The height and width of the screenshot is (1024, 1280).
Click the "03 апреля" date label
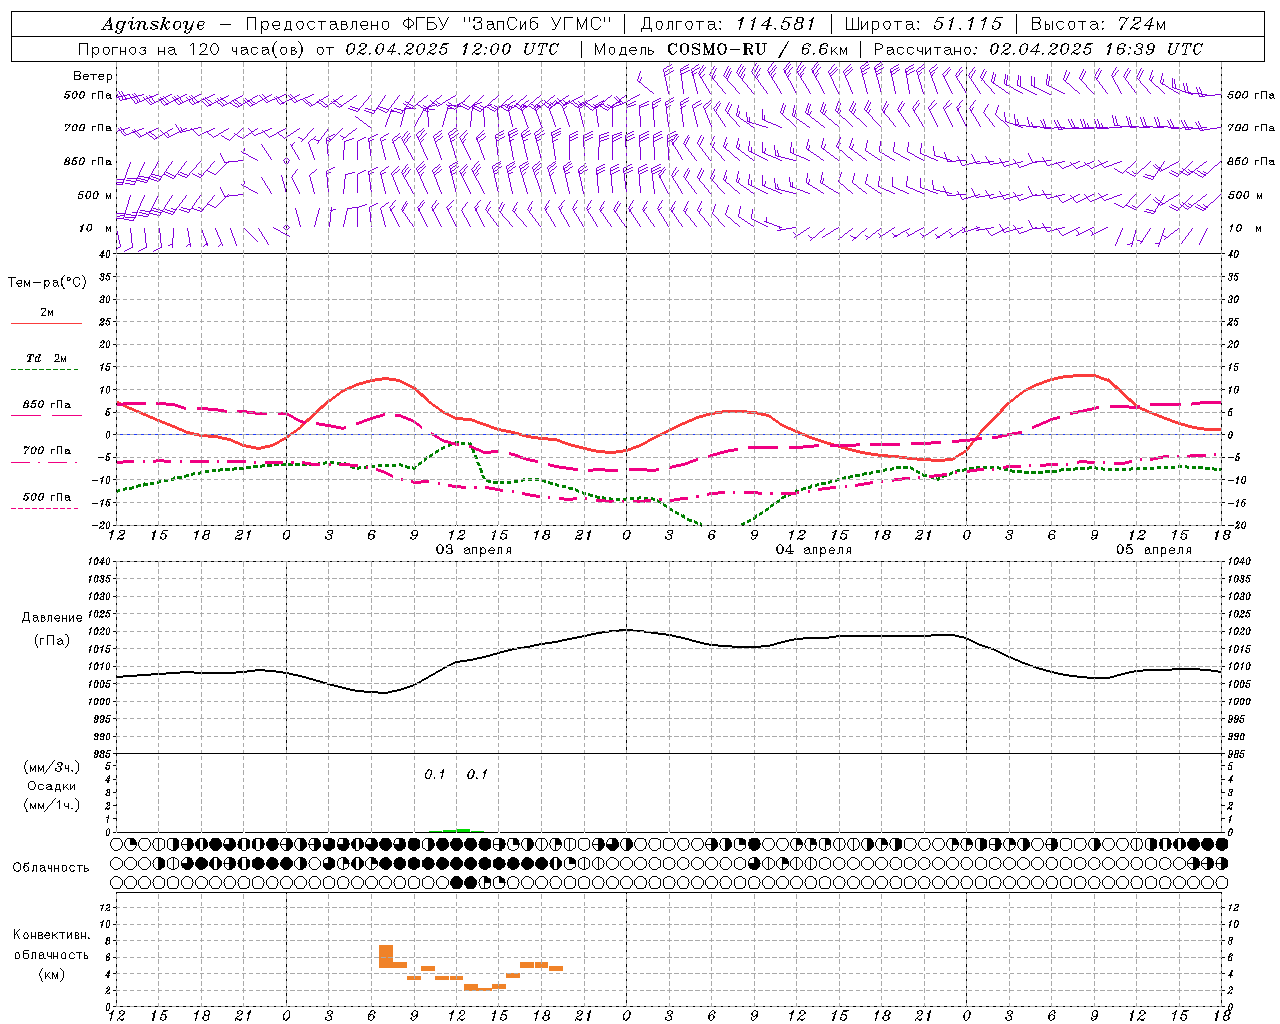tap(474, 550)
